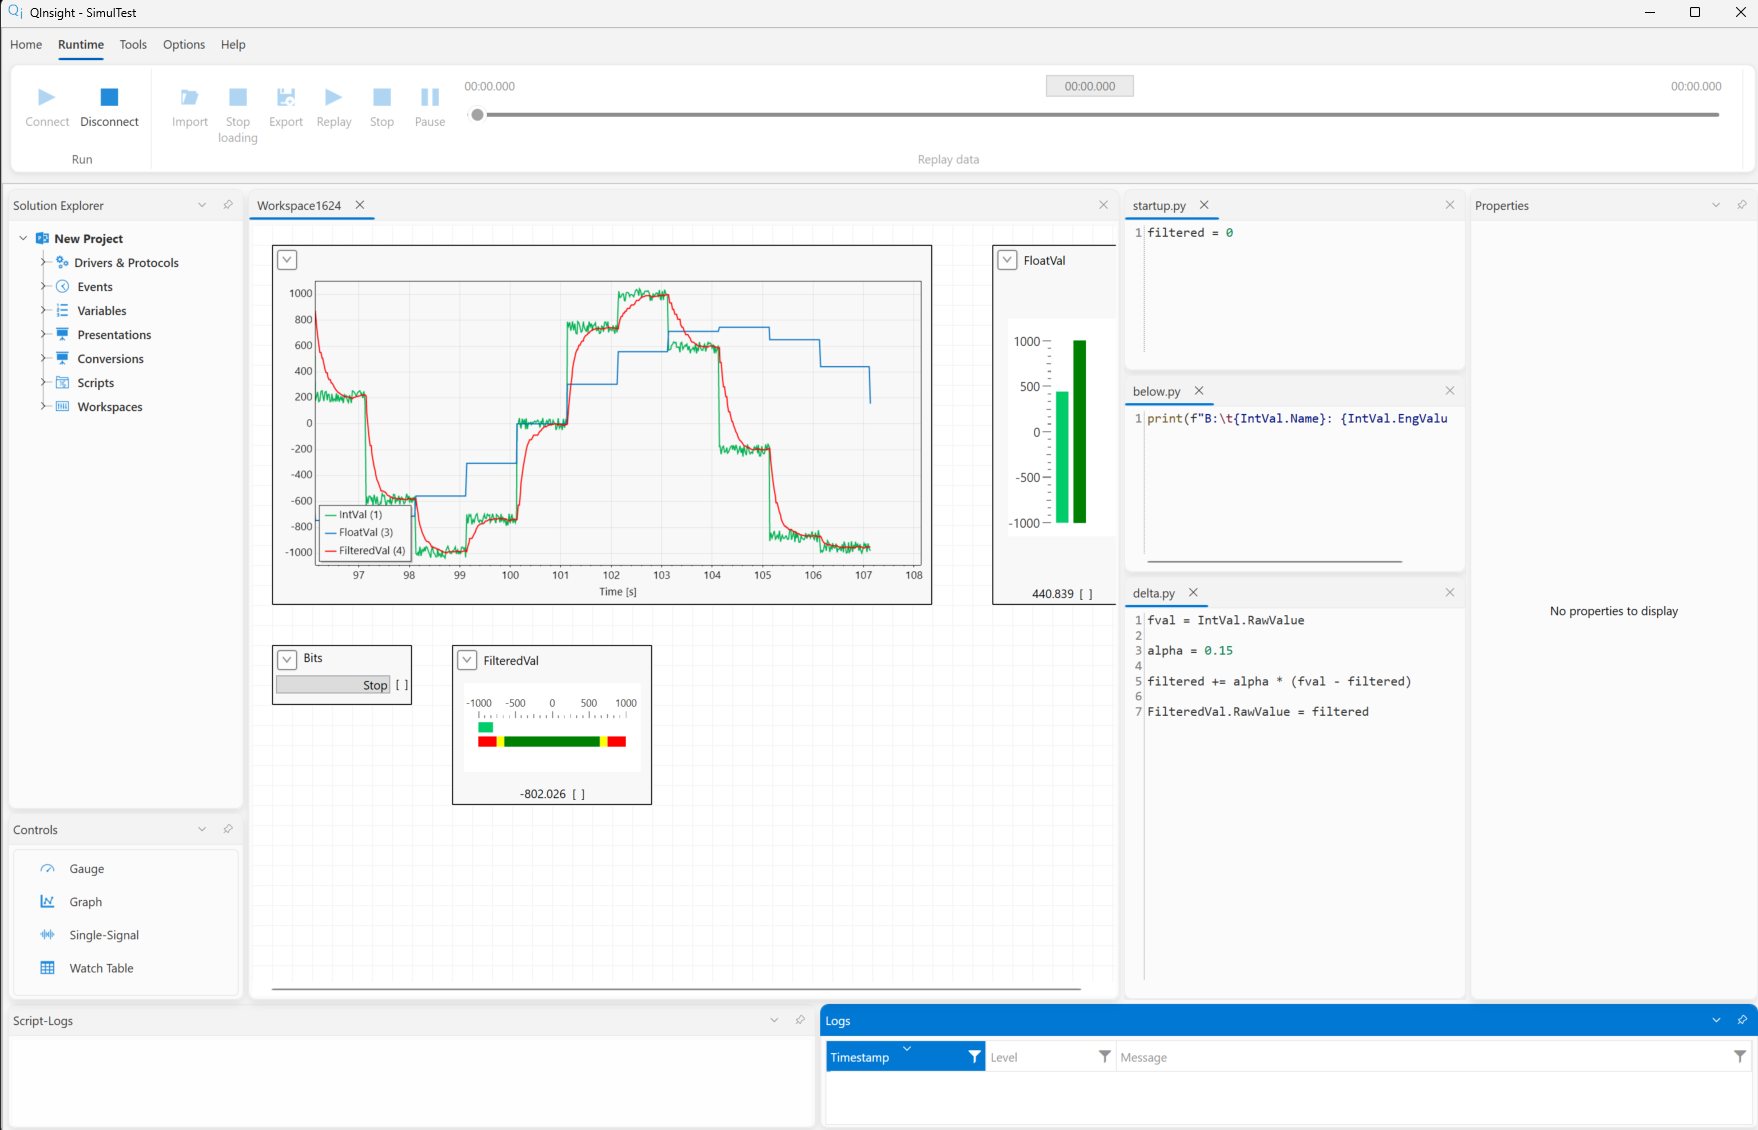Pin the Solution Explorer panel
1758x1130 pixels.
tap(228, 205)
